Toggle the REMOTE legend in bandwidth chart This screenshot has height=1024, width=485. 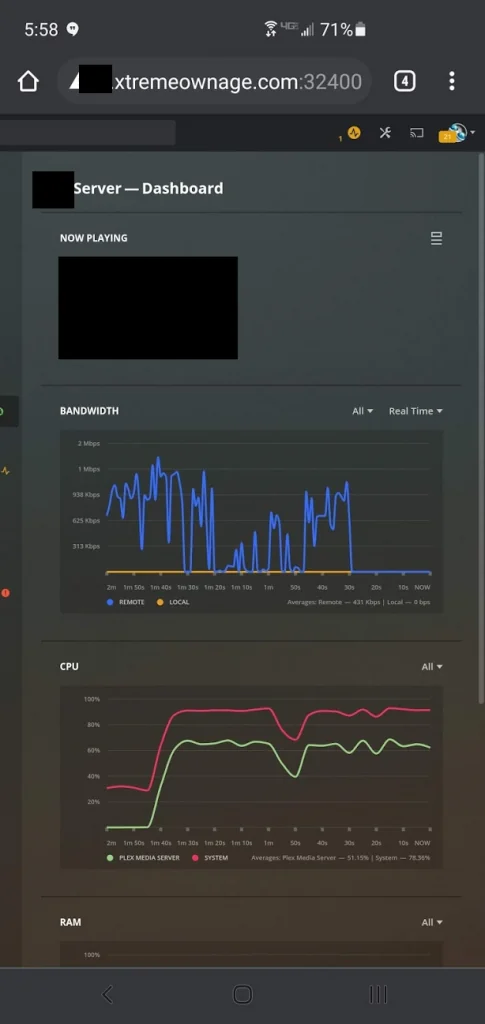pos(125,601)
